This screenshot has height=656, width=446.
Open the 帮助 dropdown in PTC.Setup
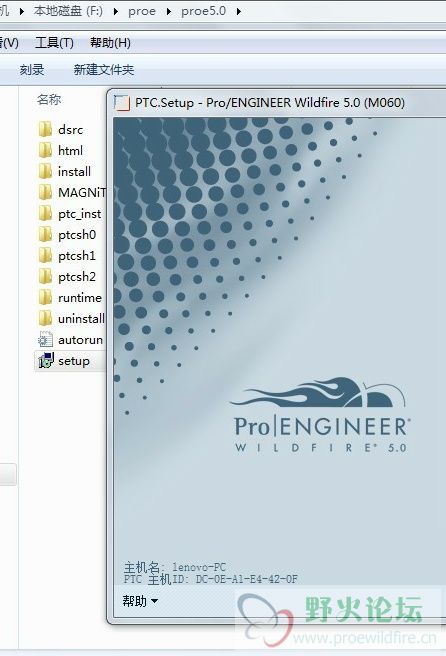pyautogui.click(x=140, y=601)
